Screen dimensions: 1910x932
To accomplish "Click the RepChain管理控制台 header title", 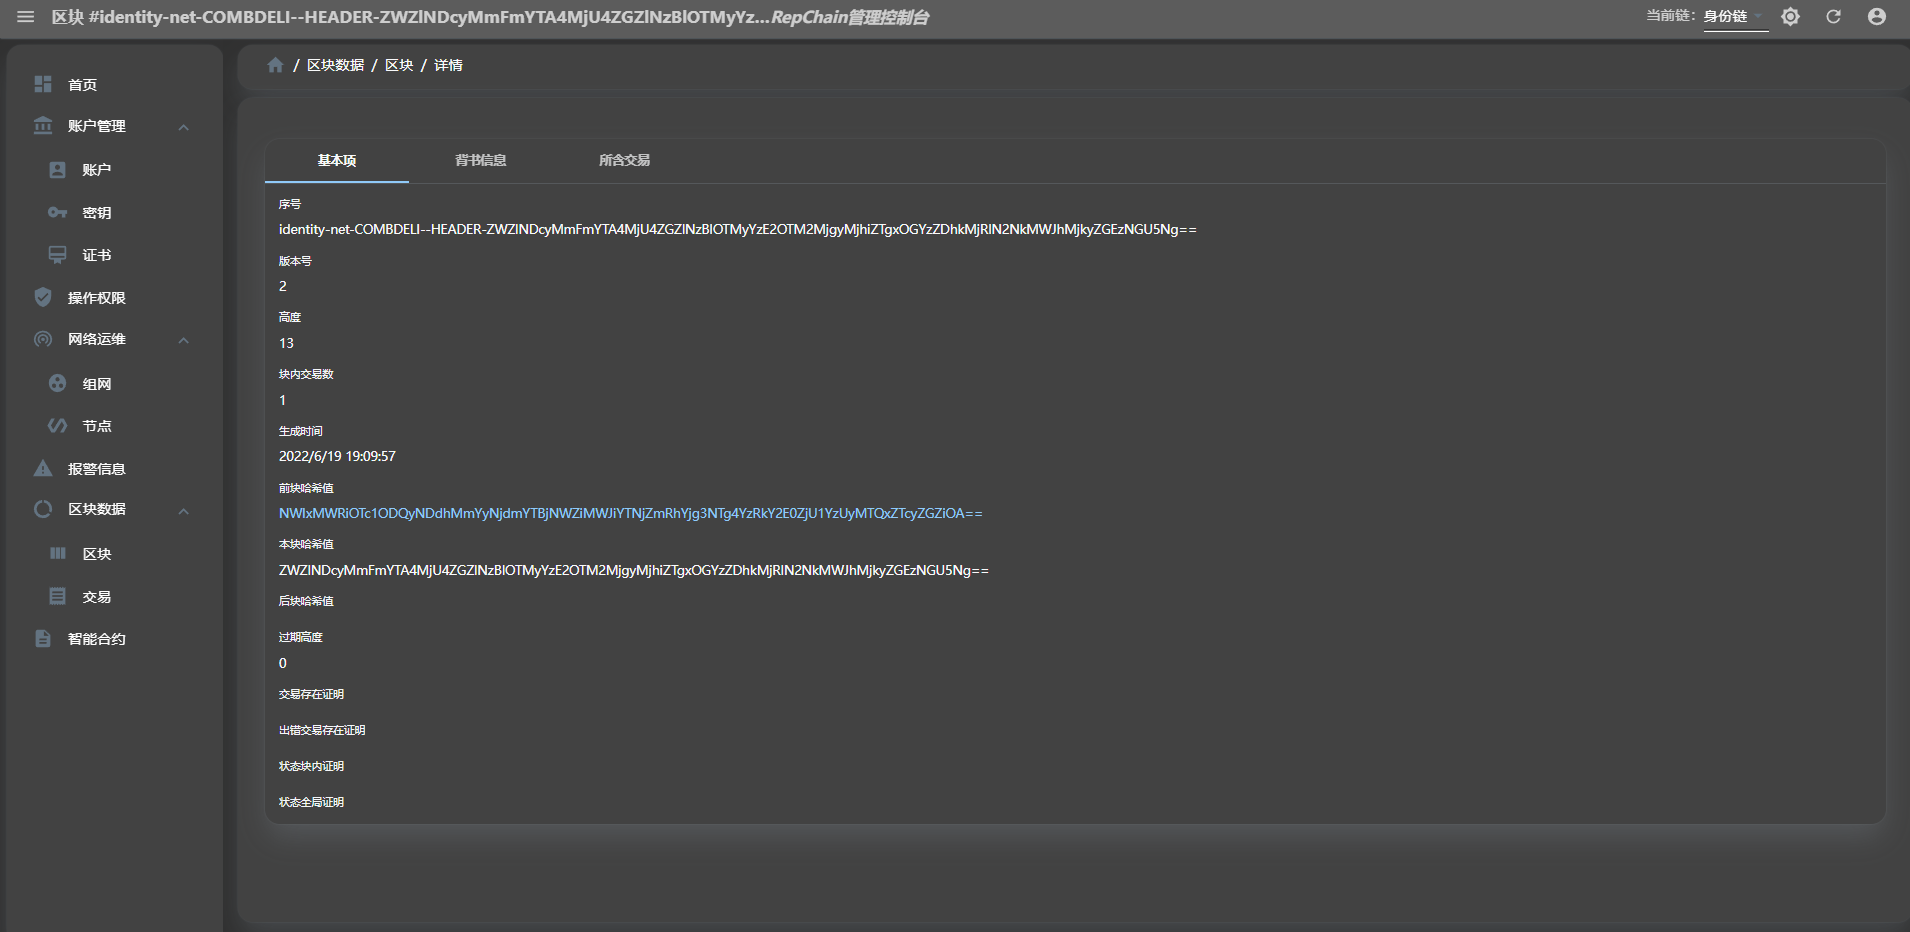I will [x=850, y=17].
